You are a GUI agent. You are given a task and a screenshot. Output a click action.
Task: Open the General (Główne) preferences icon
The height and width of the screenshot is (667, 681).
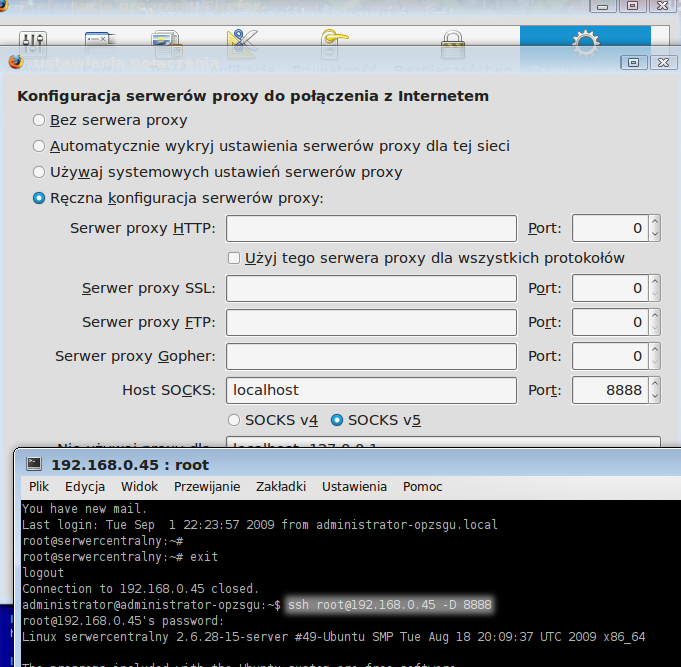pyautogui.click(x=33, y=45)
